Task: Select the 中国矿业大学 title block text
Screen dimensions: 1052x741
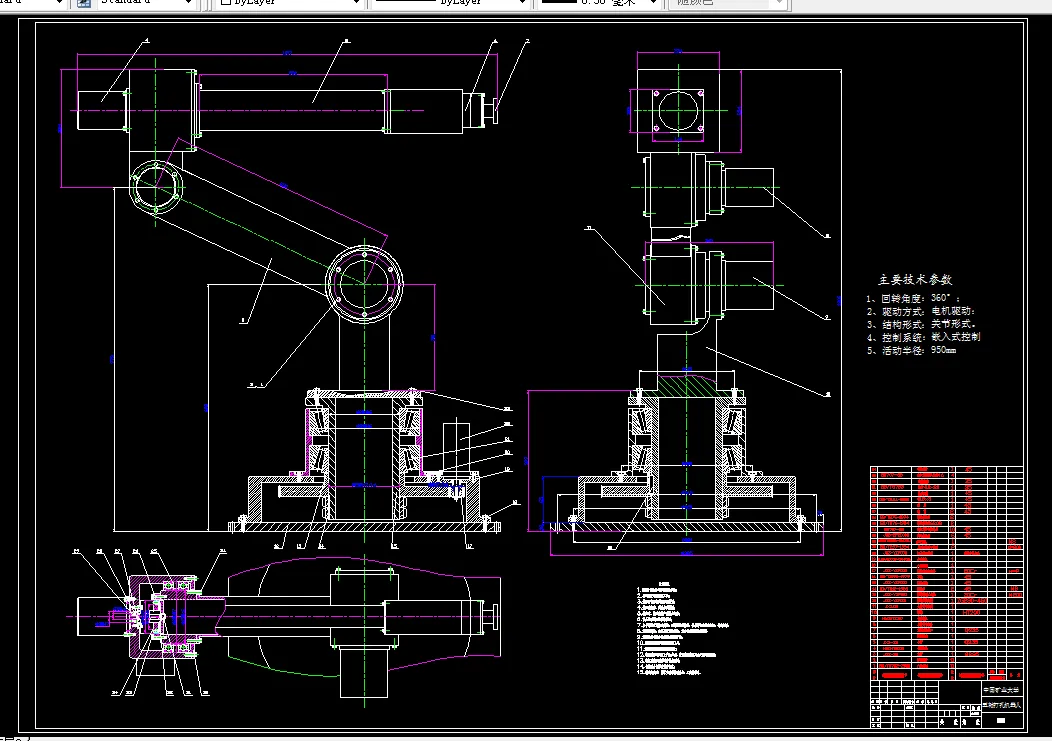Action: [x=1002, y=690]
